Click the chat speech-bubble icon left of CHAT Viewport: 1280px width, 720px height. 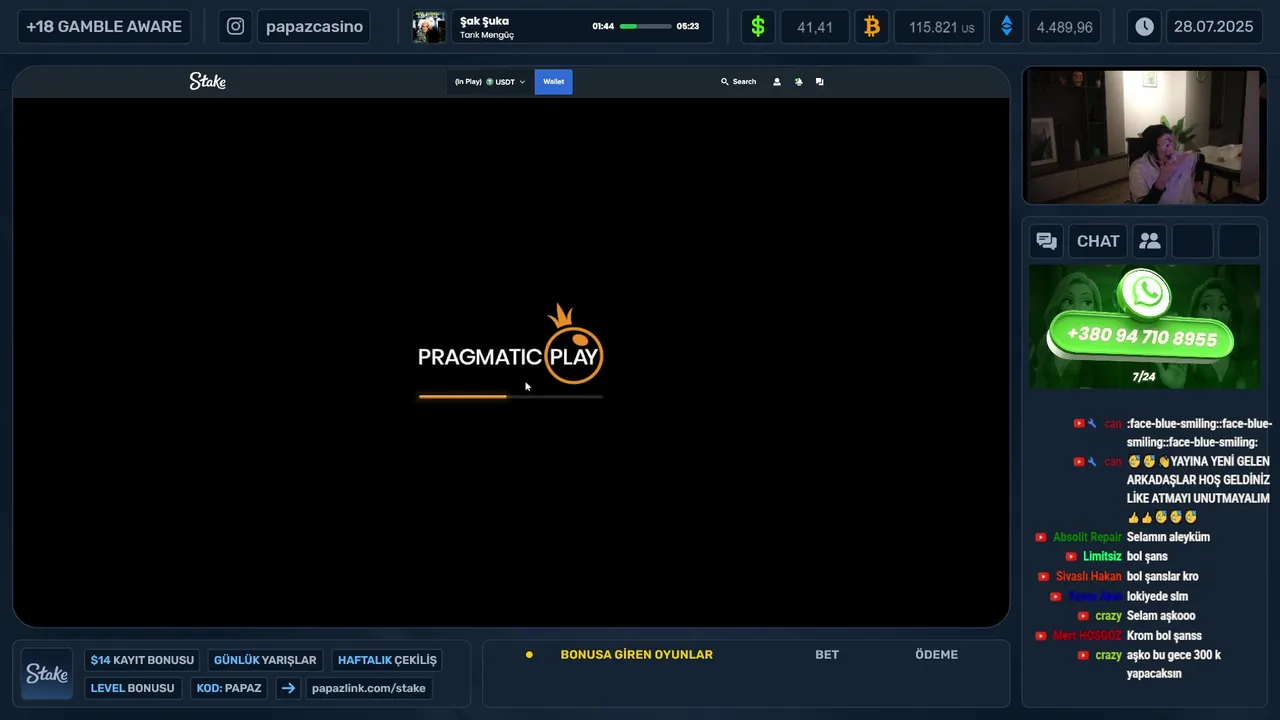(x=1047, y=241)
